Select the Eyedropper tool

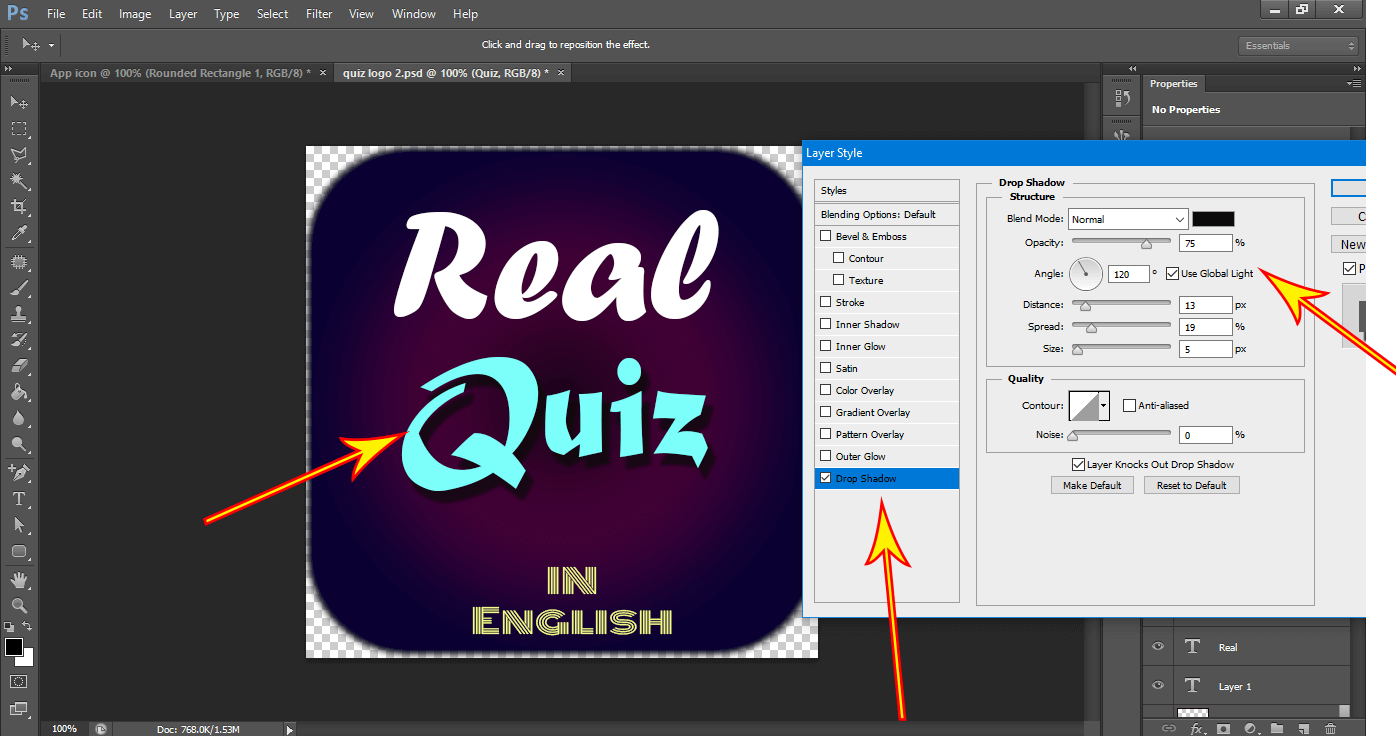click(18, 234)
